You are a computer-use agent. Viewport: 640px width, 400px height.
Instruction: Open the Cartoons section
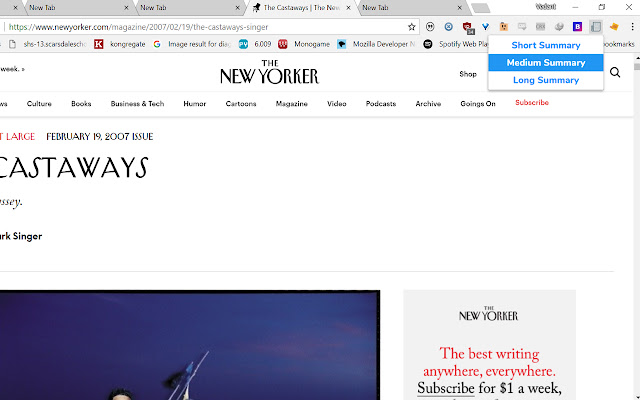241,104
